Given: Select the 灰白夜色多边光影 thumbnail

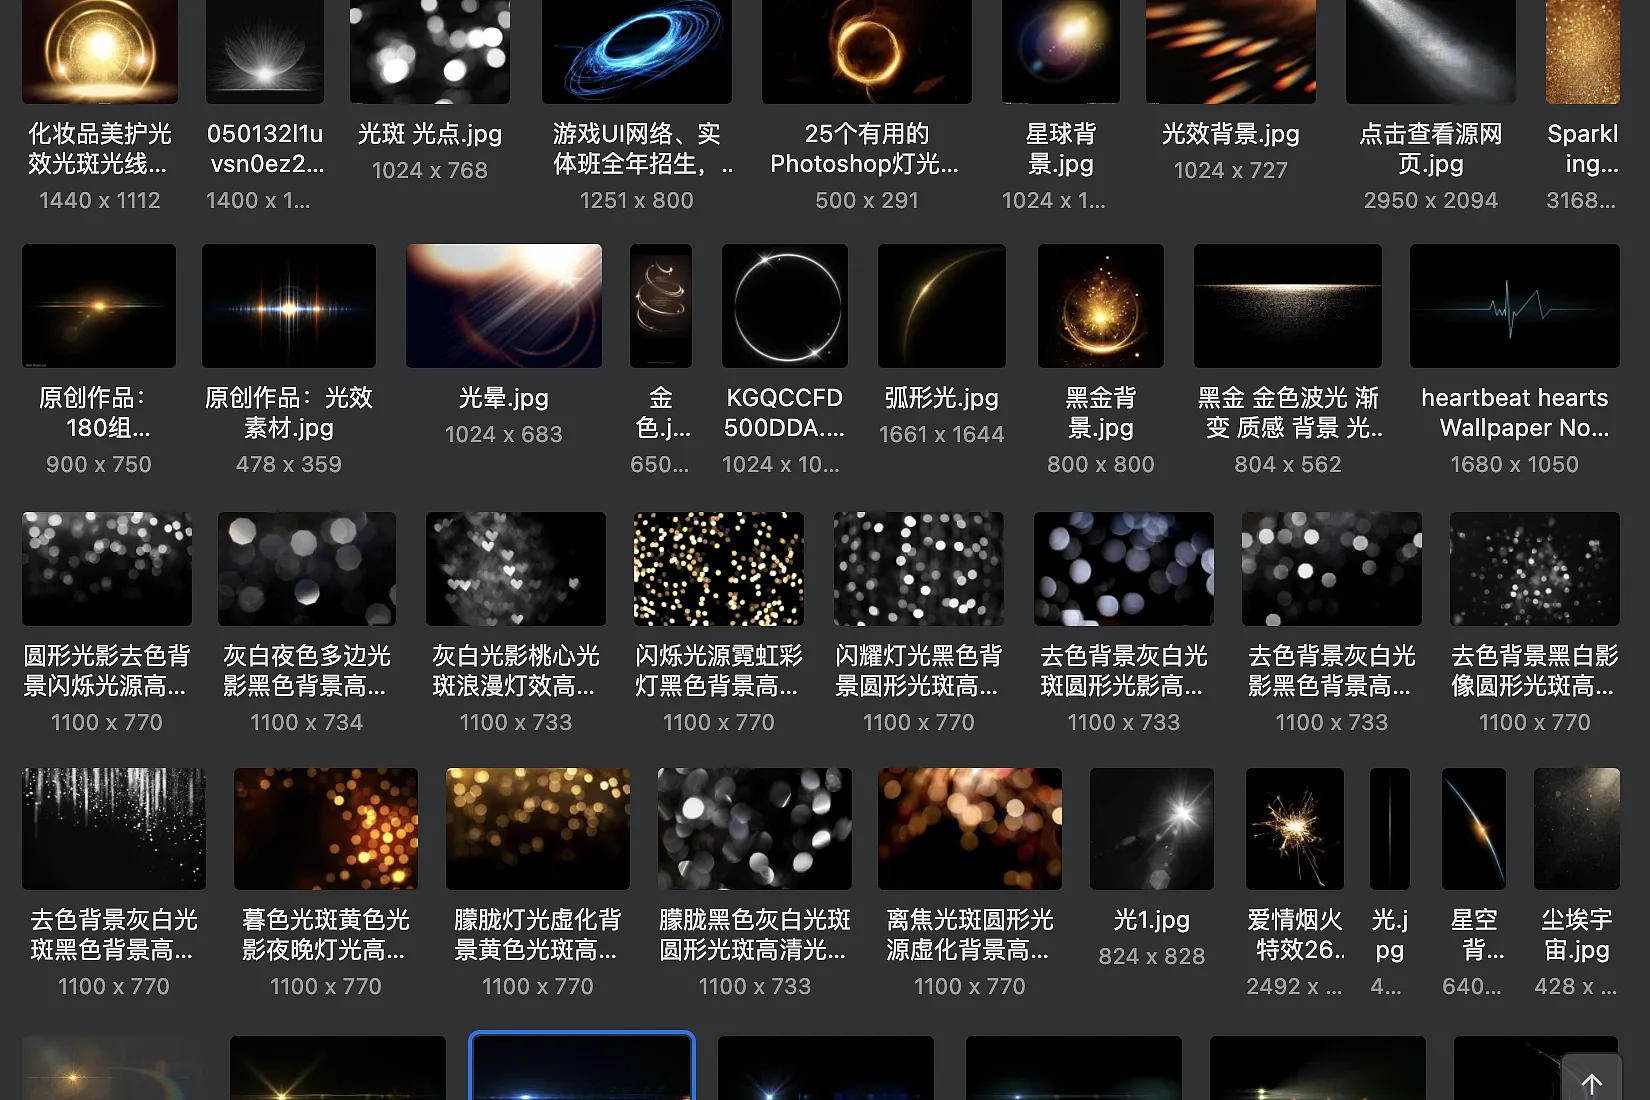Looking at the screenshot, I should point(307,569).
